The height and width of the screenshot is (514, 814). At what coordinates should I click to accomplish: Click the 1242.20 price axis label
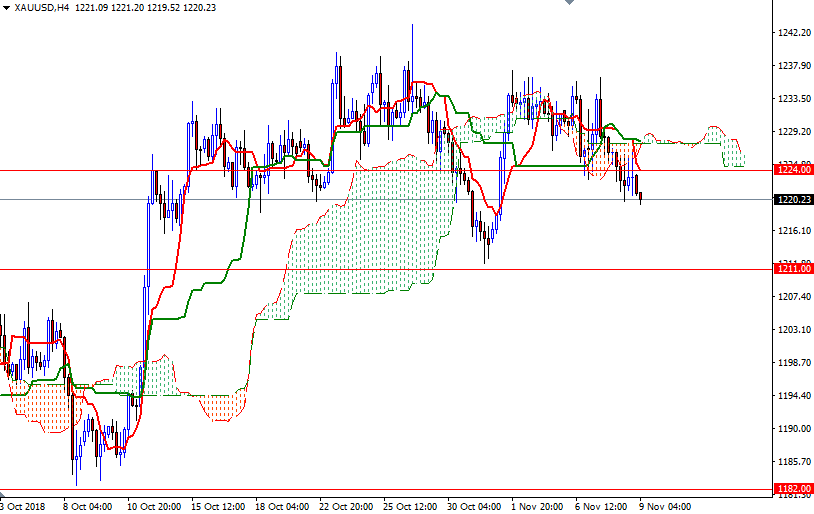pyautogui.click(x=794, y=33)
